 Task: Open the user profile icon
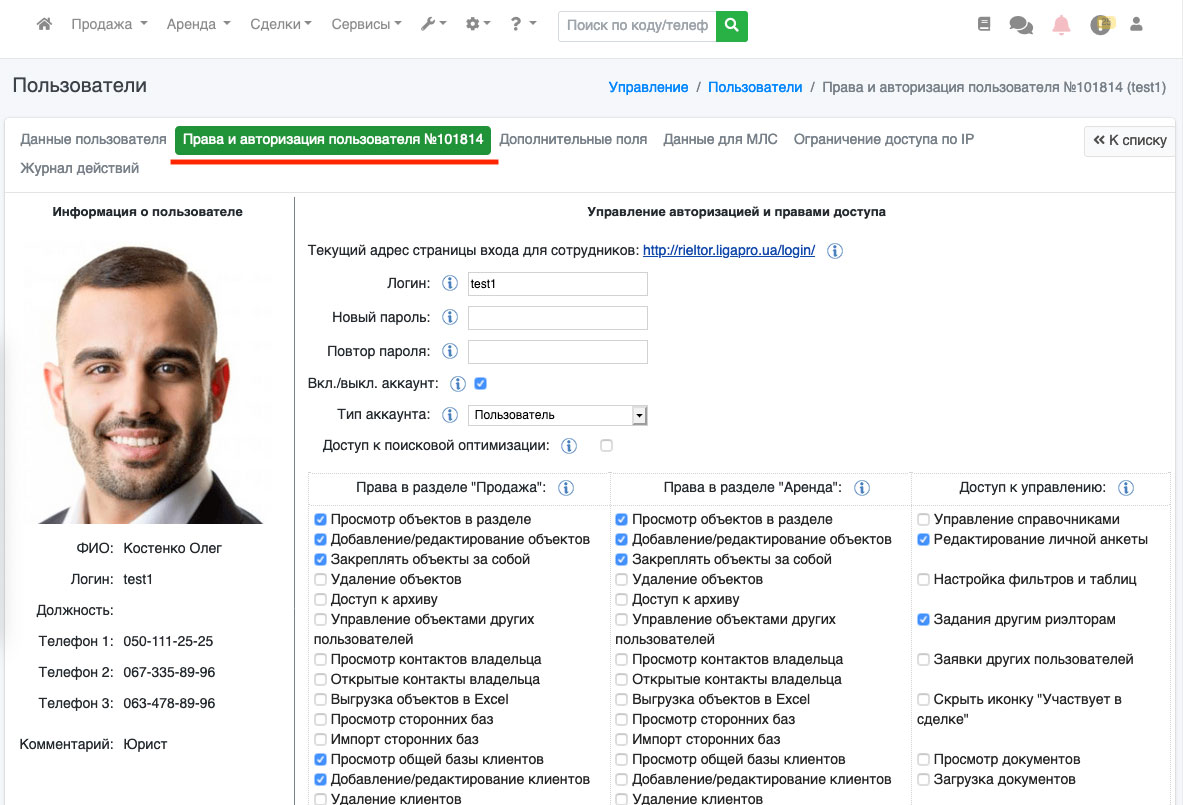pyautogui.click(x=1136, y=25)
